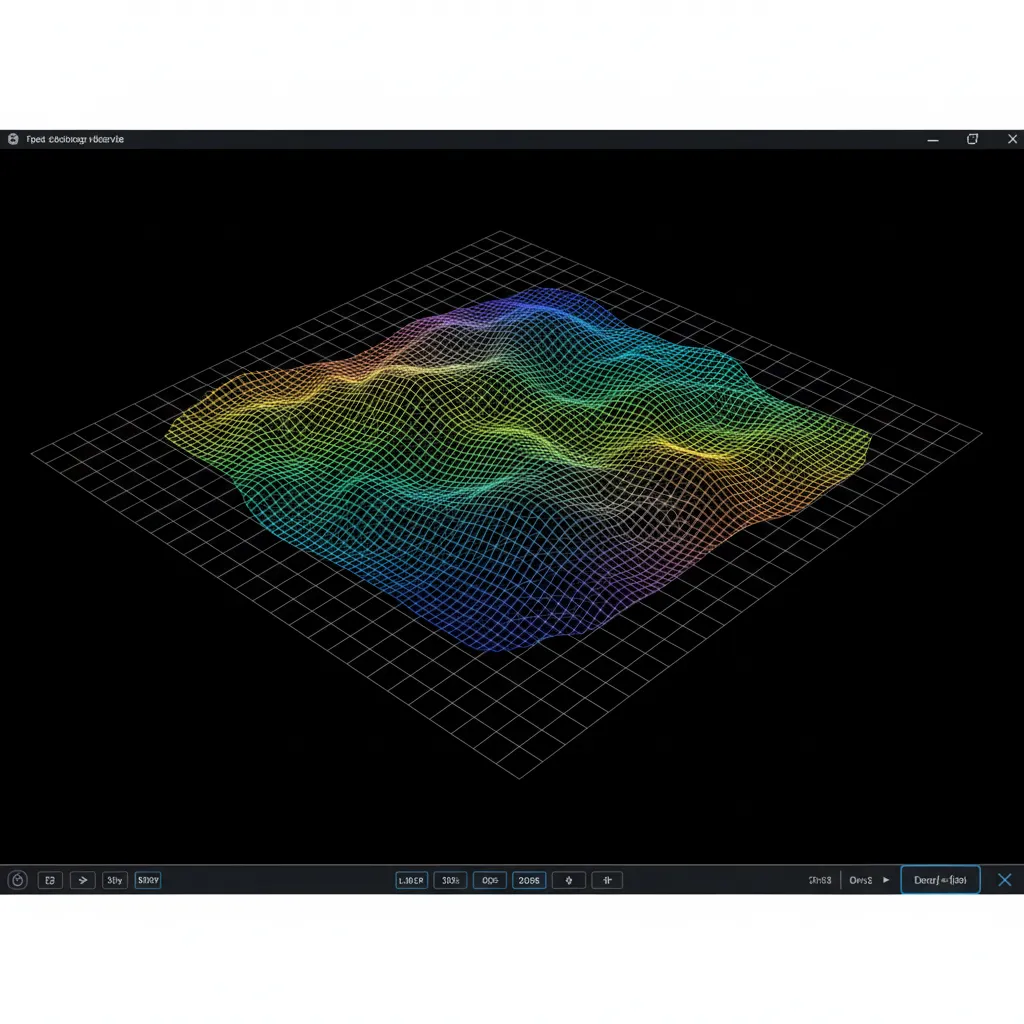Open the 'Ows8' dropdown with arrow
The width and height of the screenshot is (1024, 1024).
(869, 880)
